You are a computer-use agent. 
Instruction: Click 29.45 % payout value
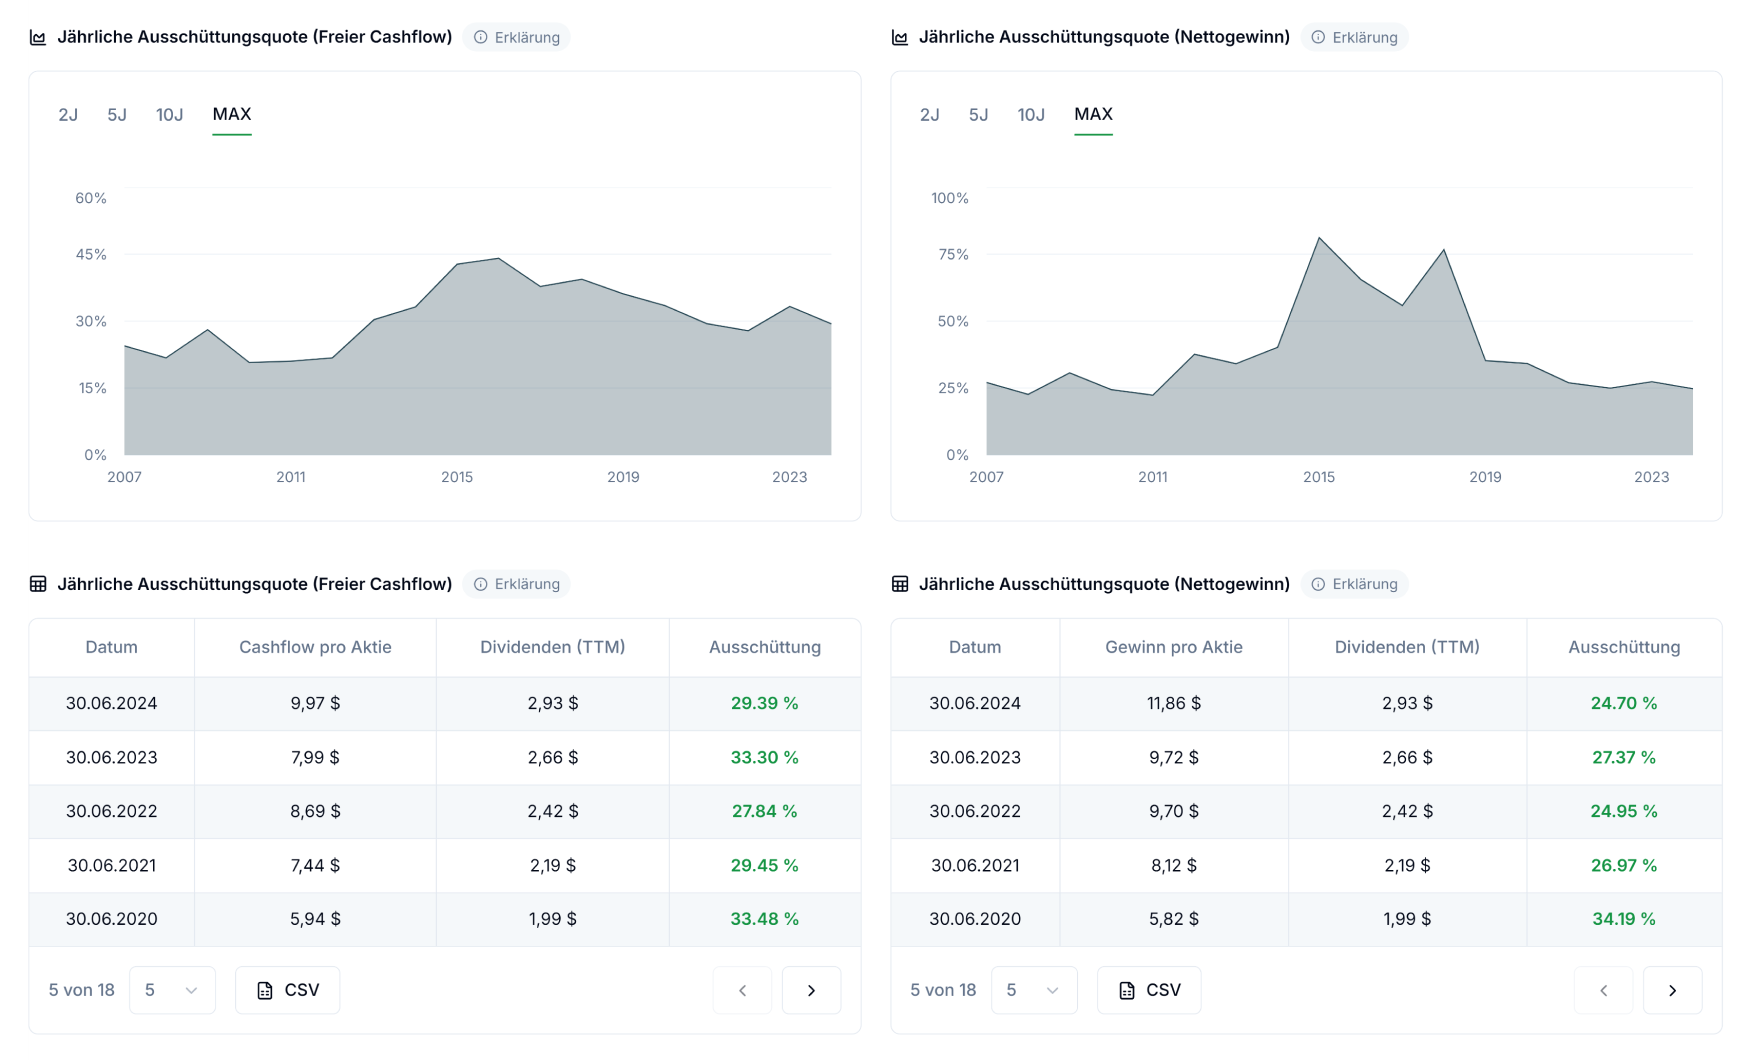(x=764, y=865)
